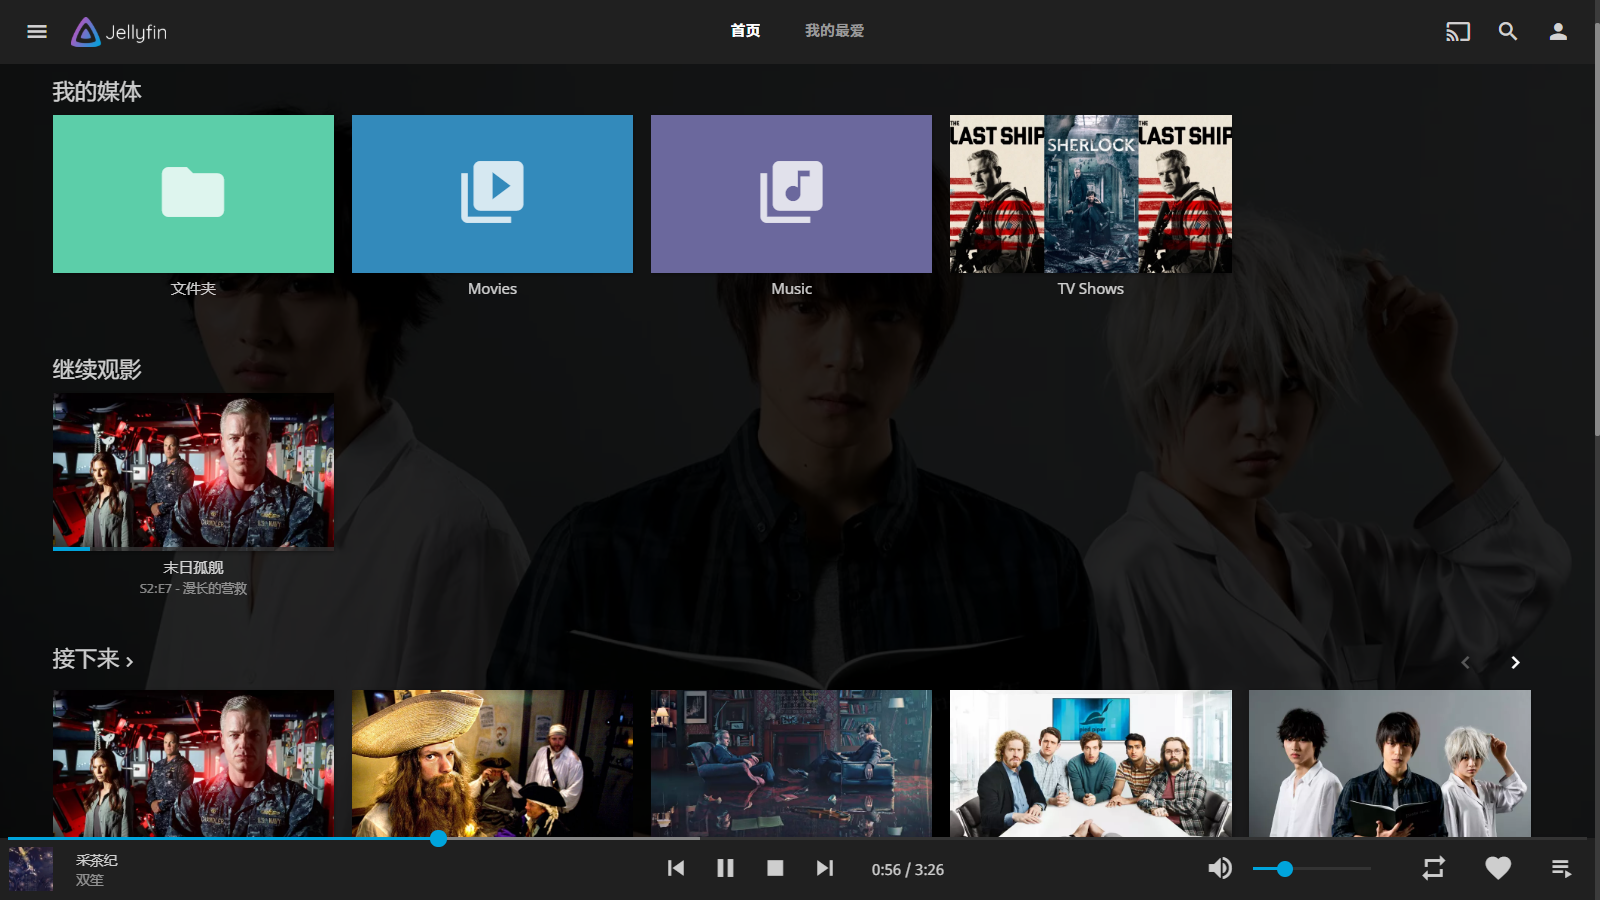Switch to the 我的最爱 tab
Image resolution: width=1600 pixels, height=900 pixels.
(x=834, y=31)
